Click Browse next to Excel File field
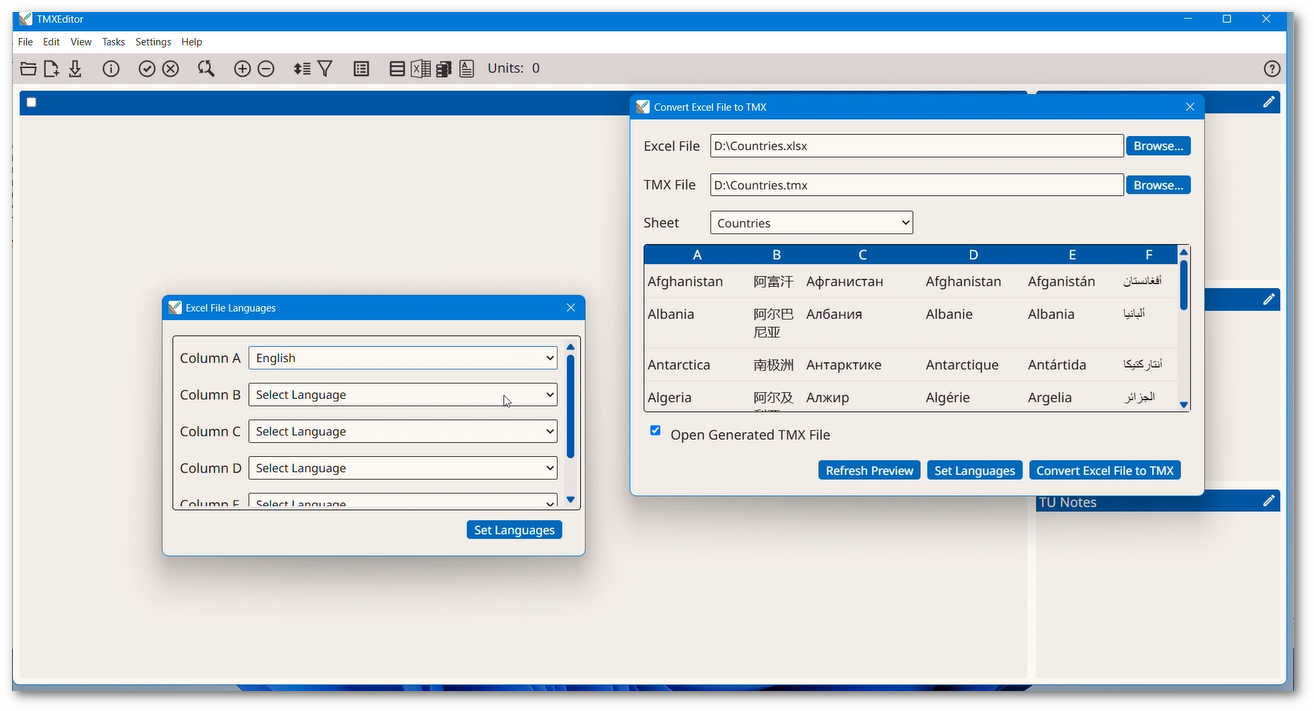The width and height of the screenshot is (1314, 711). (1158, 146)
